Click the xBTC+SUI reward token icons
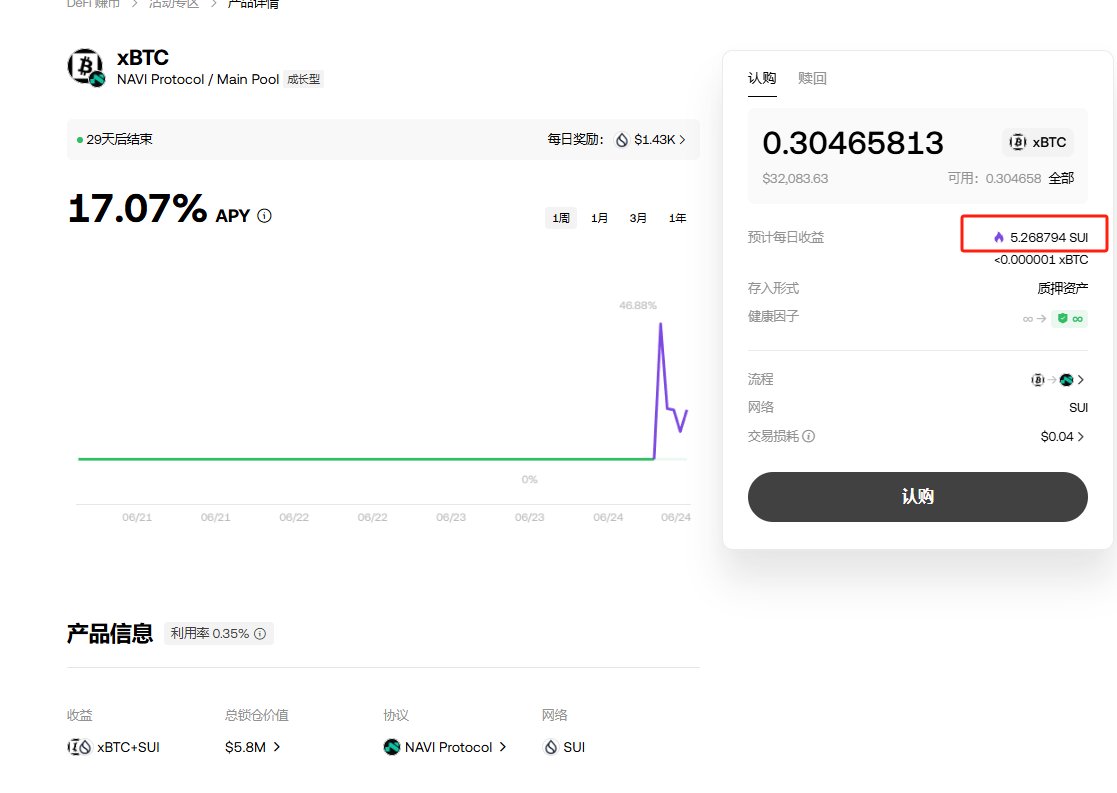1117x793 pixels. (79, 747)
